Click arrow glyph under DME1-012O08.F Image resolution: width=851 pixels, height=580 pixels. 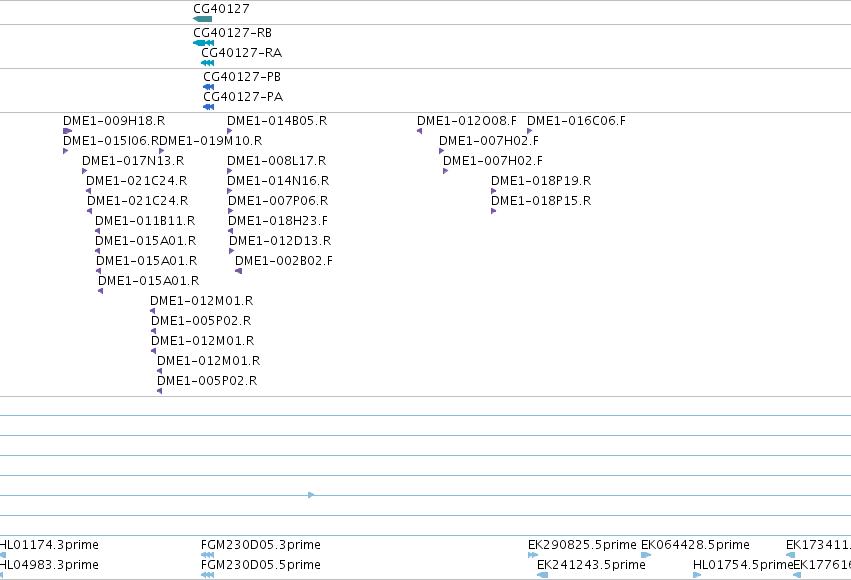point(420,131)
